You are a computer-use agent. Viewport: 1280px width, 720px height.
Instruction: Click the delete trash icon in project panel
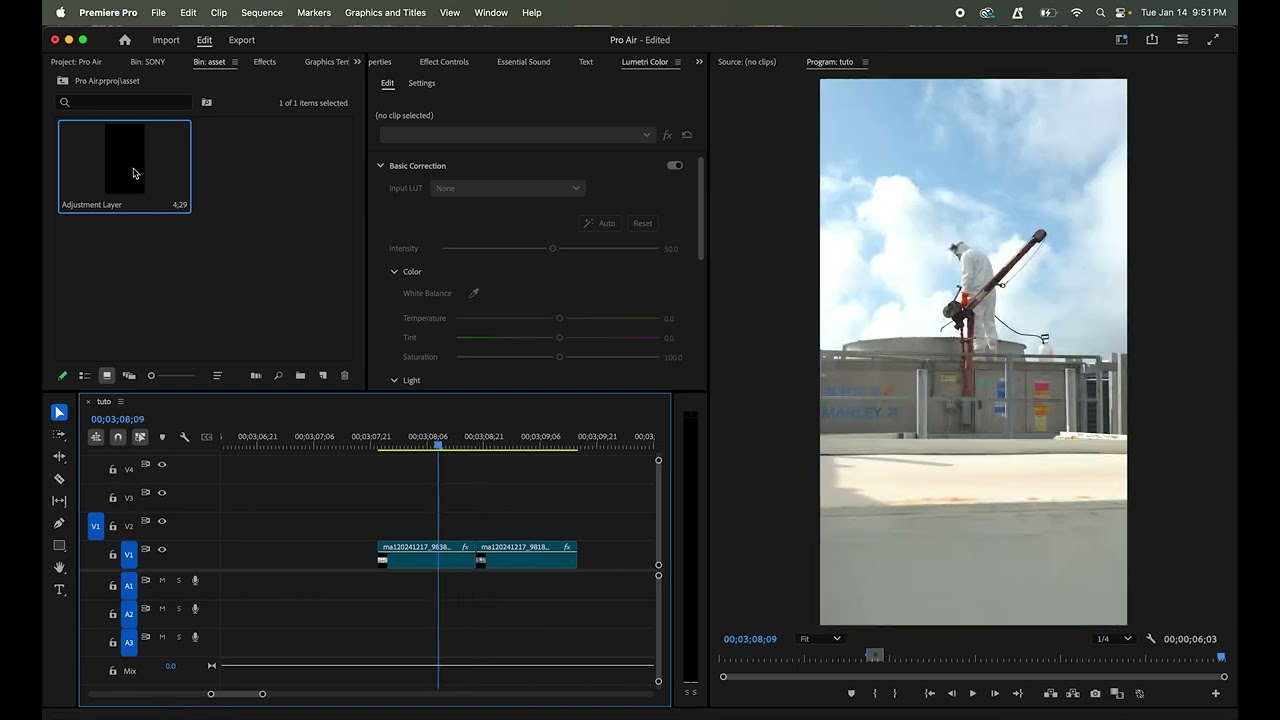[x=344, y=375]
